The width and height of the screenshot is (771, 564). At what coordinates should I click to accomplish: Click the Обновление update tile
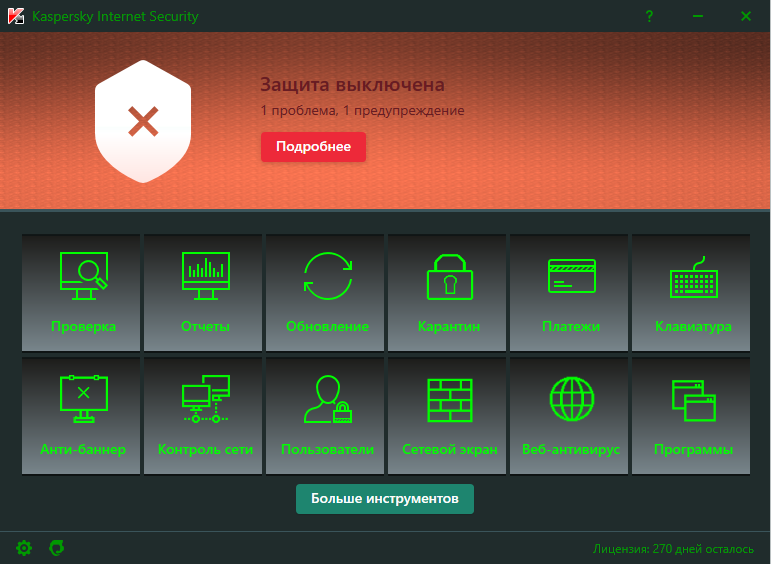(325, 293)
